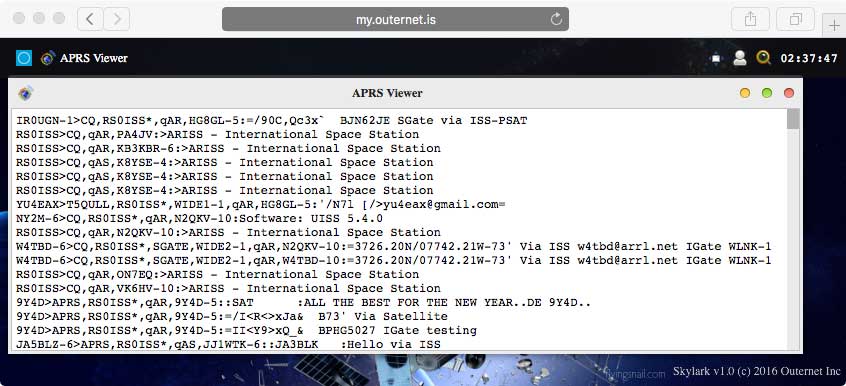Click the APRS Viewer globe icon in top bar

(x=48, y=58)
